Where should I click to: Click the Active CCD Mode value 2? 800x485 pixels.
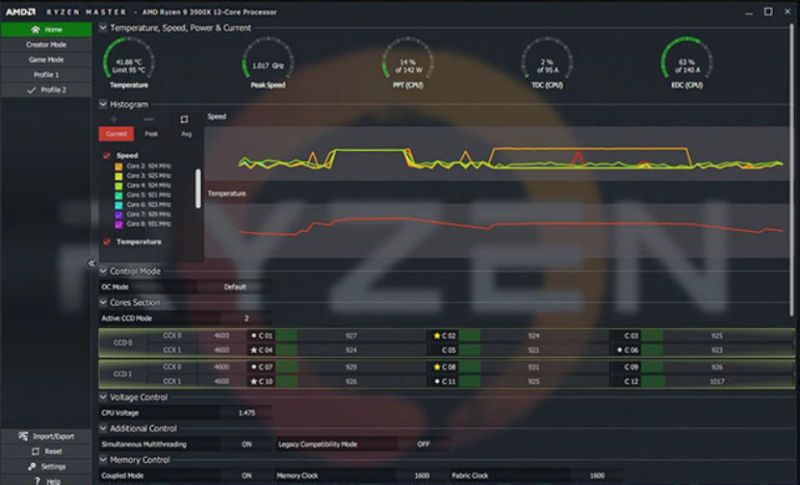coord(246,318)
